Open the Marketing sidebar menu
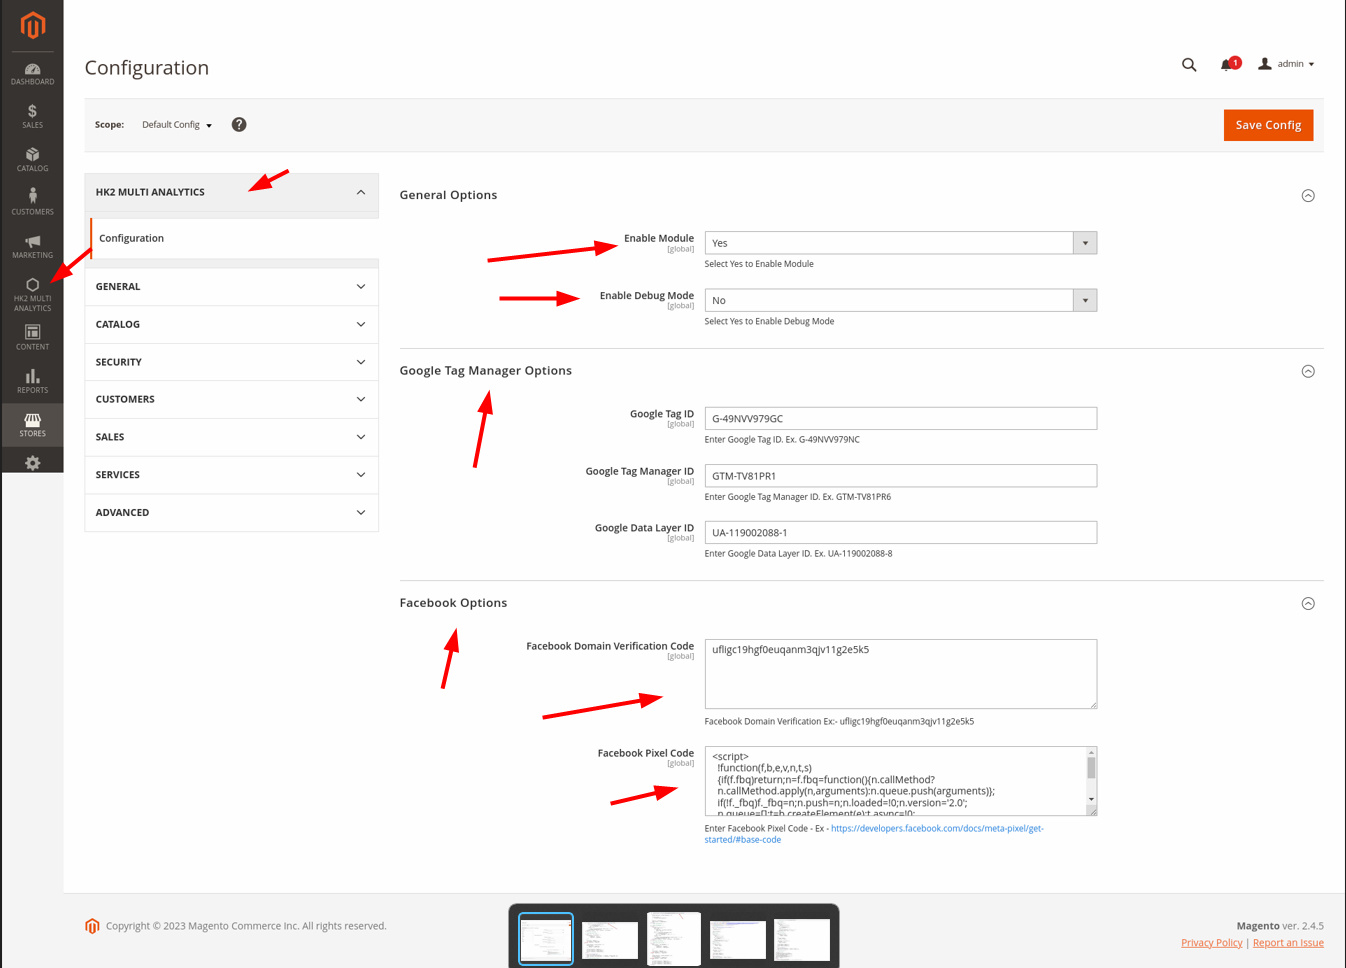 [33, 247]
